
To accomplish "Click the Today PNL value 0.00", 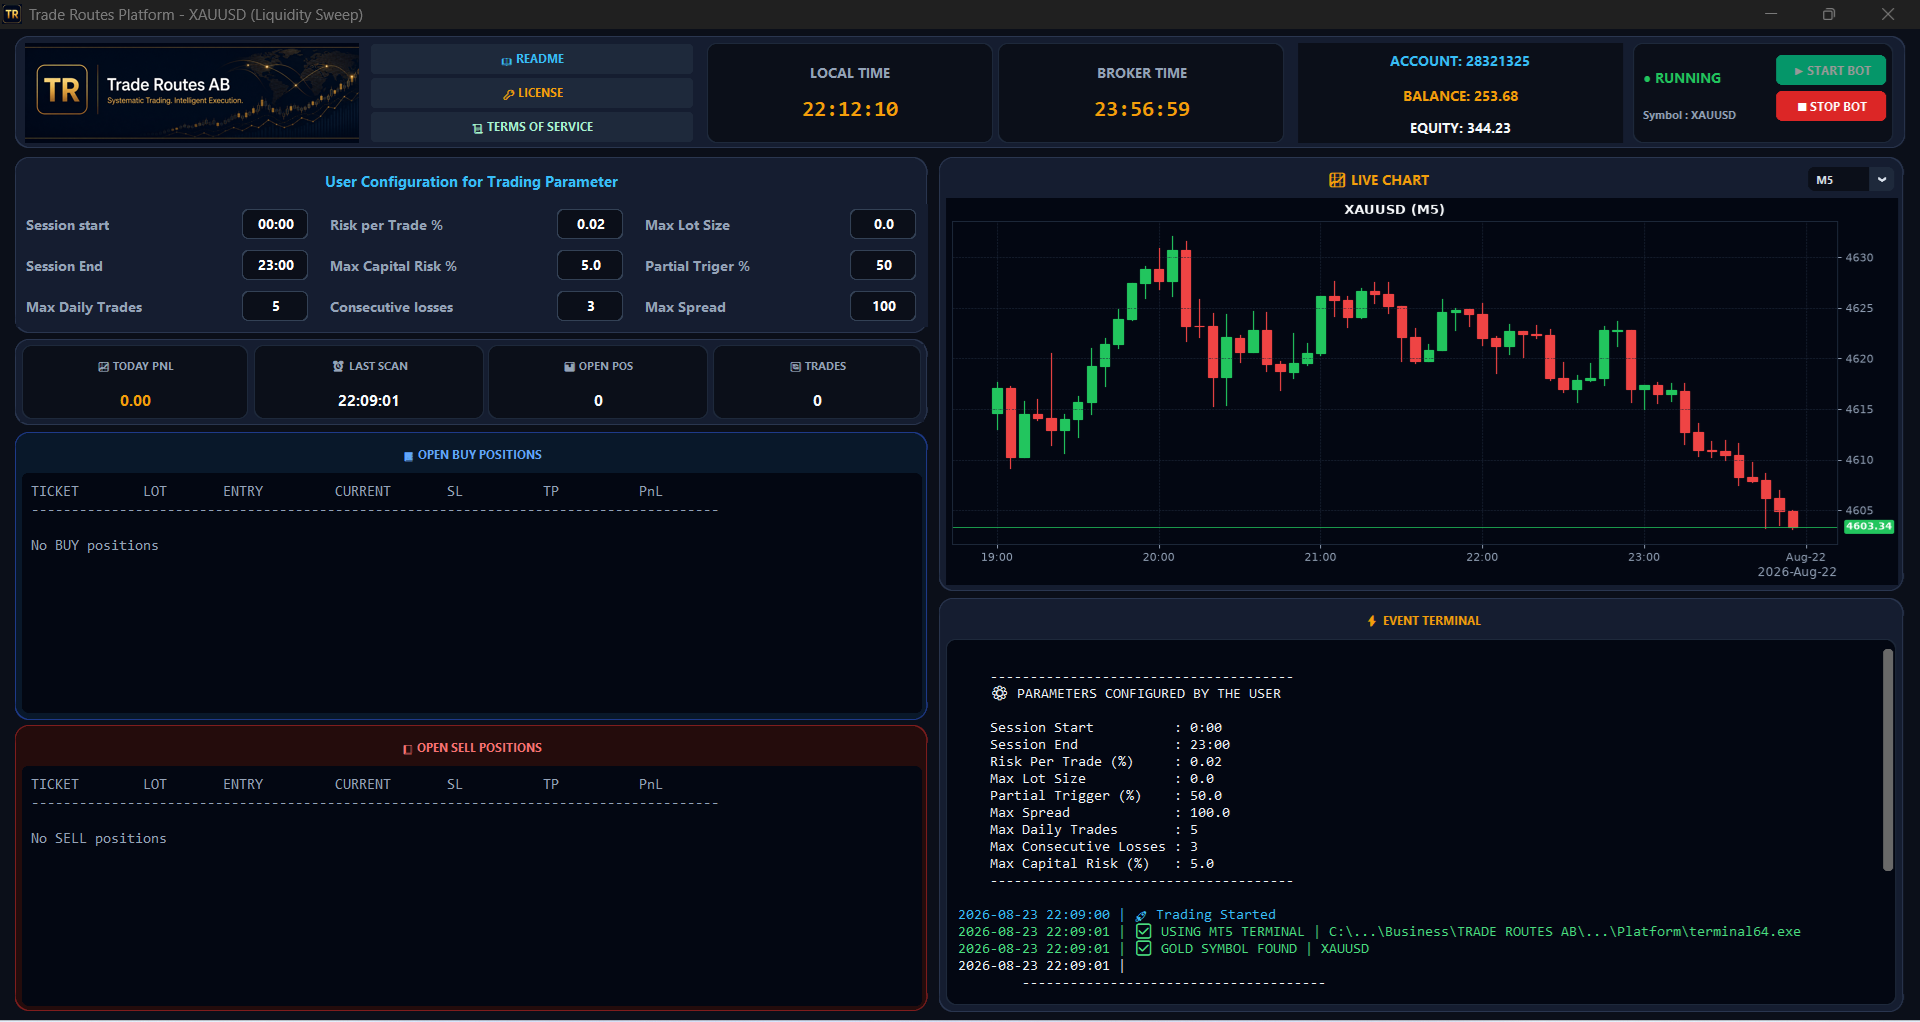I will point(135,401).
